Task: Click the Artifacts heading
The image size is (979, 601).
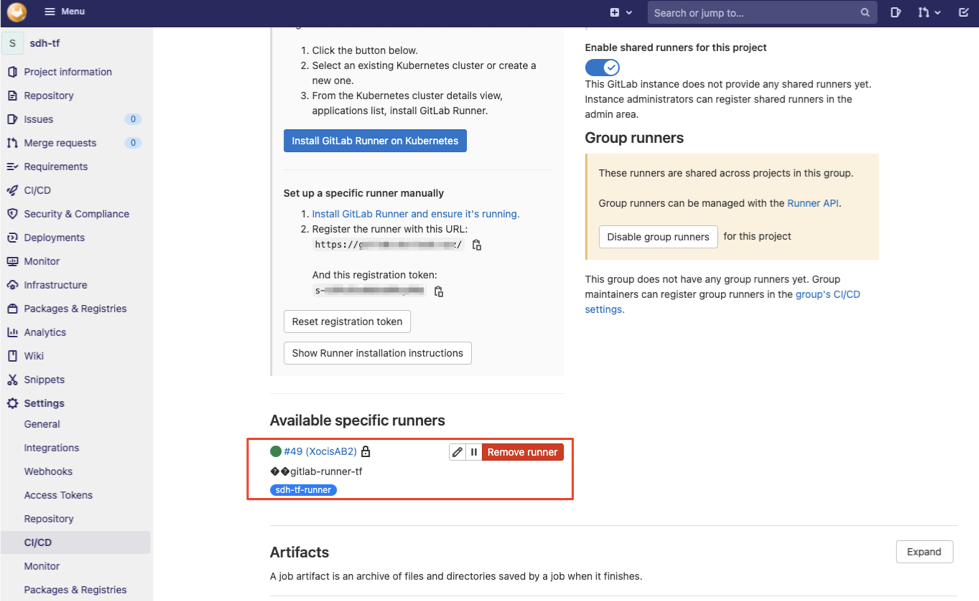Action: pyautogui.click(x=299, y=552)
